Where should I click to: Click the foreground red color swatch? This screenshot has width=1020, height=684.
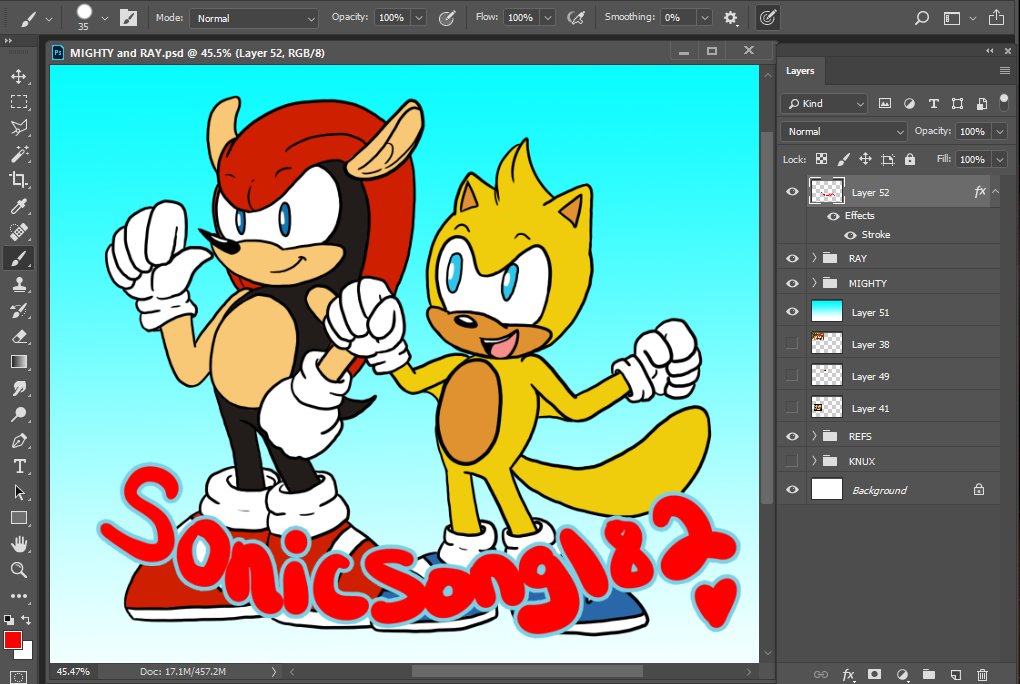point(12,640)
